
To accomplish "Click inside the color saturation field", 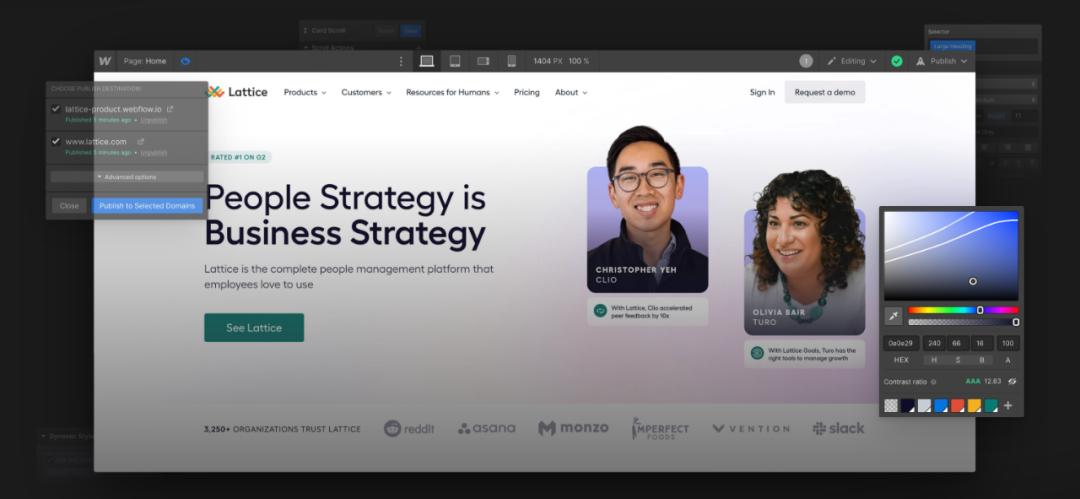I will click(951, 256).
